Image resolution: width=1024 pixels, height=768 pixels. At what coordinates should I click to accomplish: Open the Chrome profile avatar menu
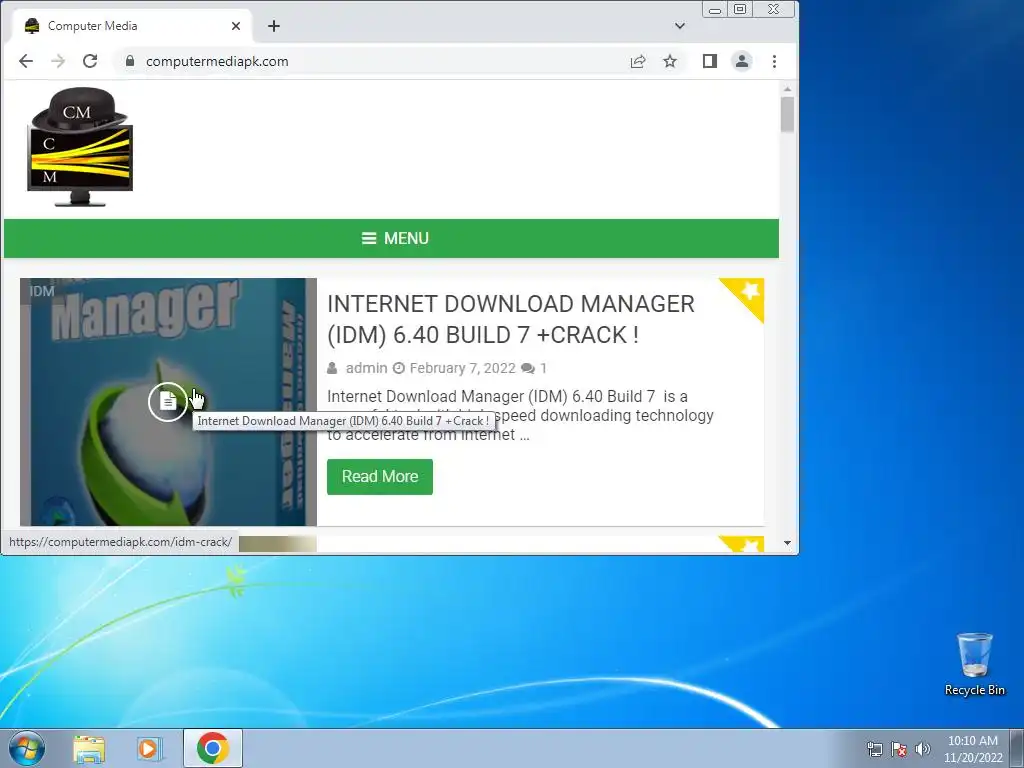tap(742, 61)
